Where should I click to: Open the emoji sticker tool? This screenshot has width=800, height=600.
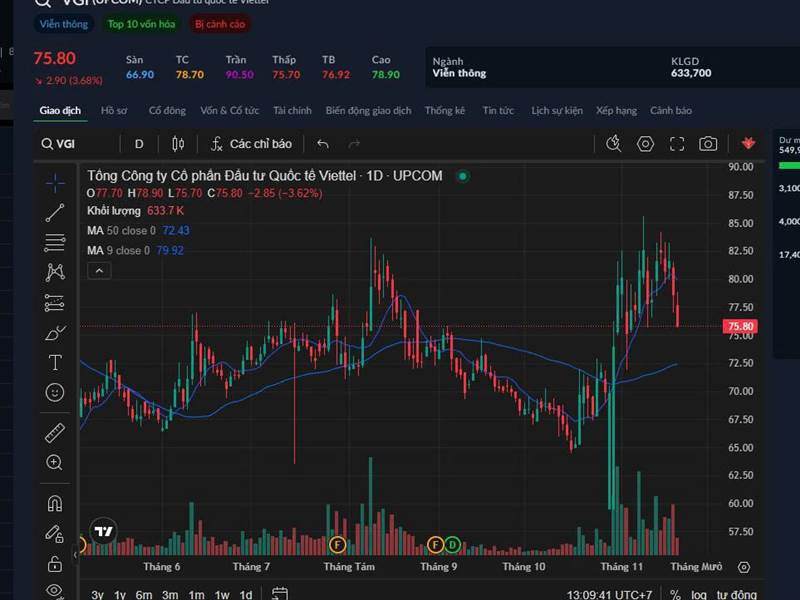[55, 392]
